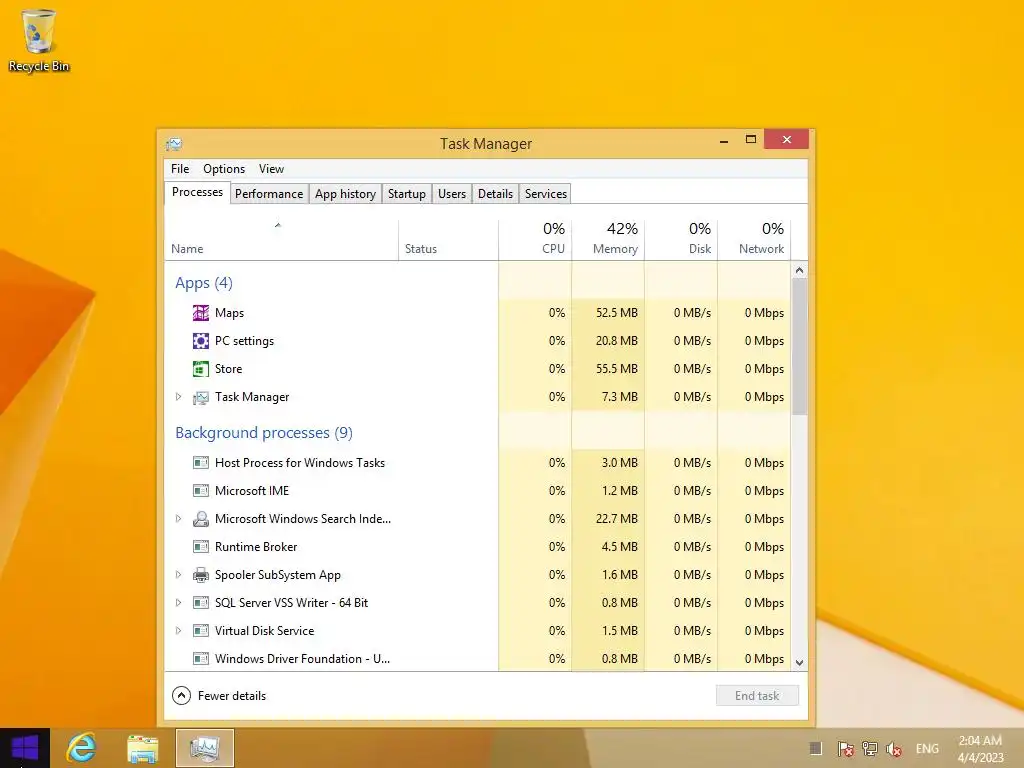Click the touch keyboard tray icon
The width and height of the screenshot is (1024, 768).
pos(815,748)
